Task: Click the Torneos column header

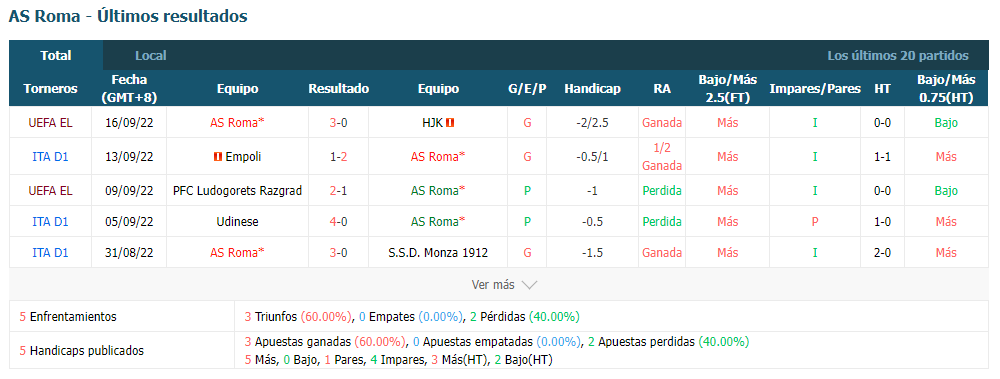Action: pyautogui.click(x=50, y=89)
